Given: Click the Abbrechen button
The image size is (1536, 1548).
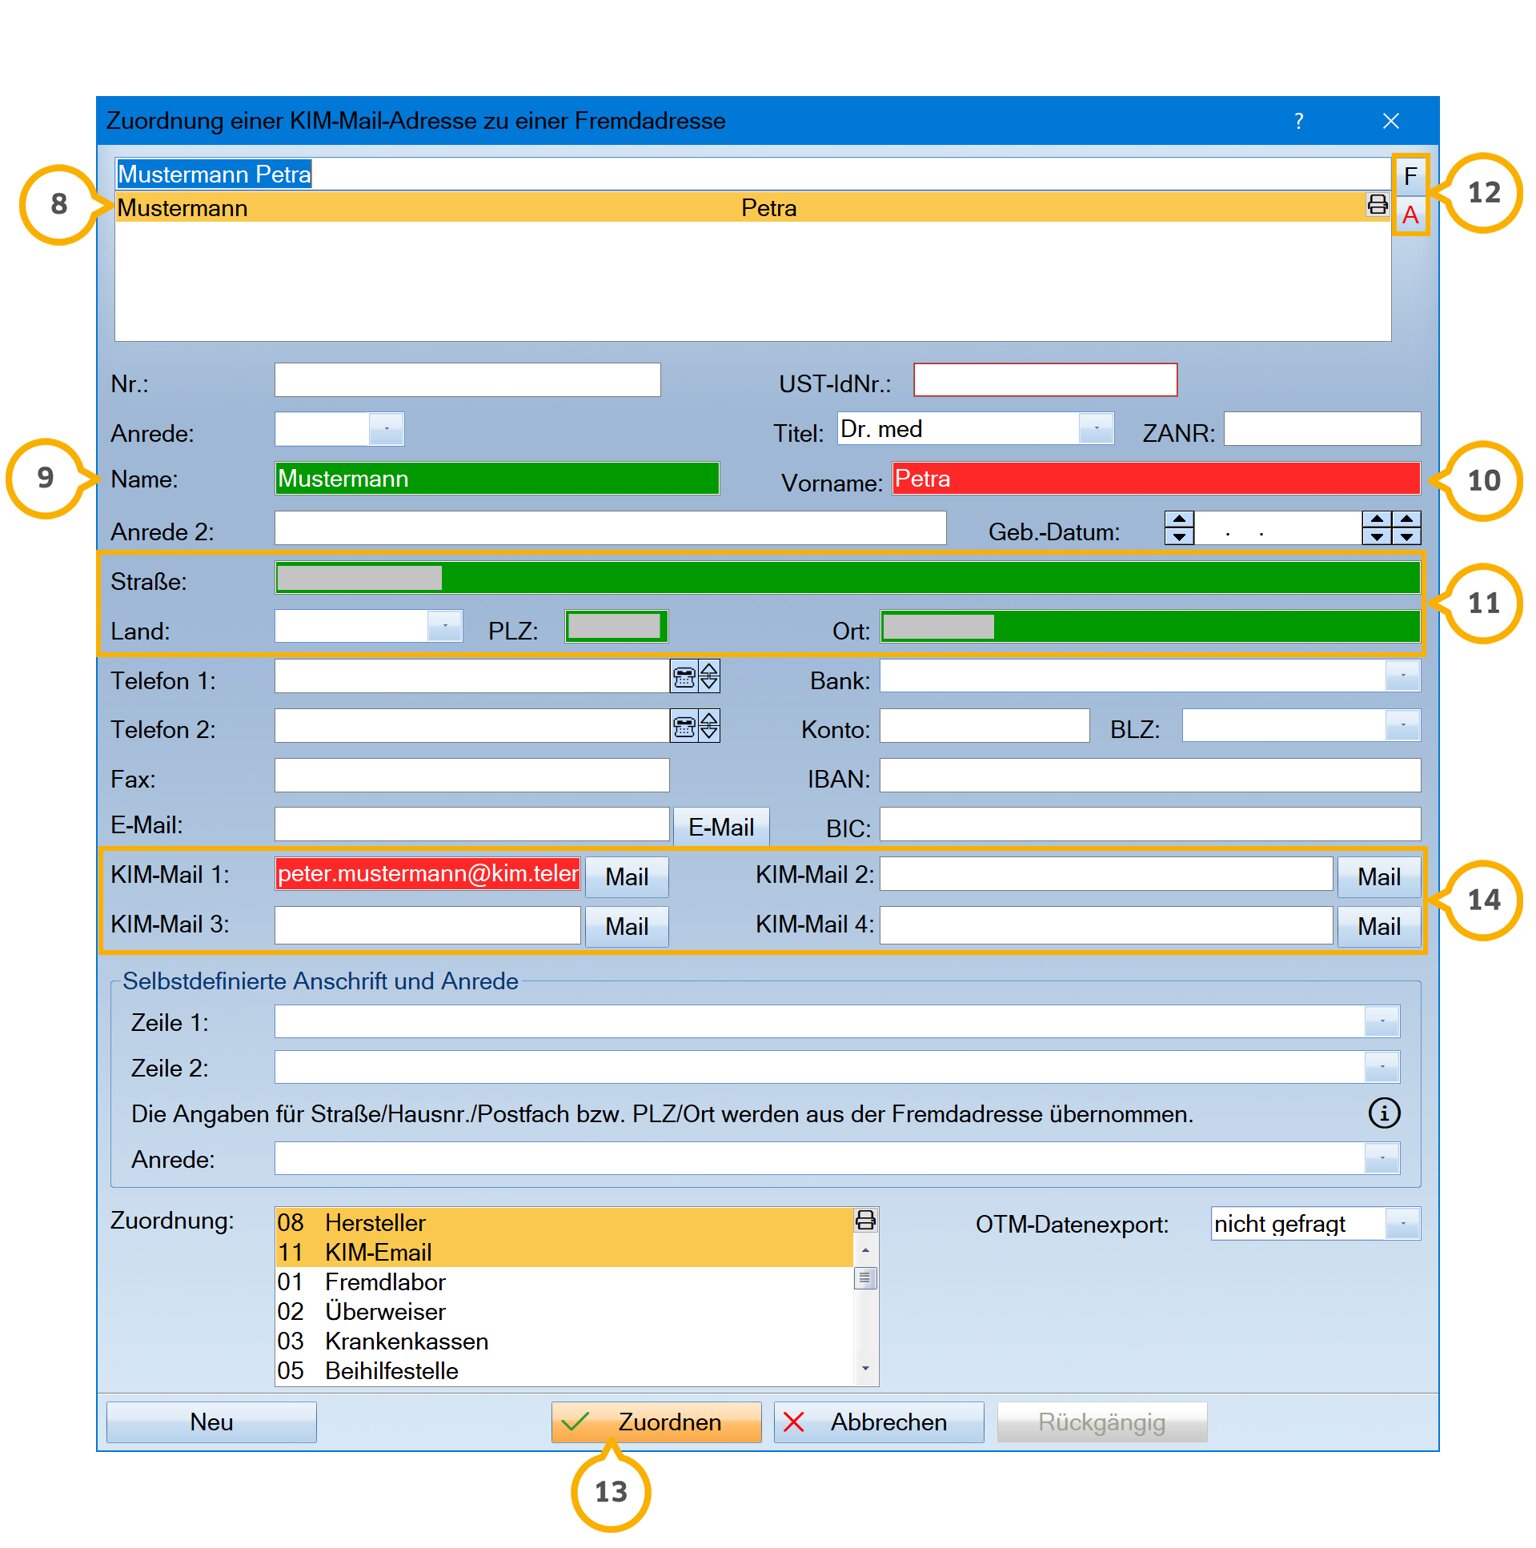Looking at the screenshot, I should pos(879,1422).
